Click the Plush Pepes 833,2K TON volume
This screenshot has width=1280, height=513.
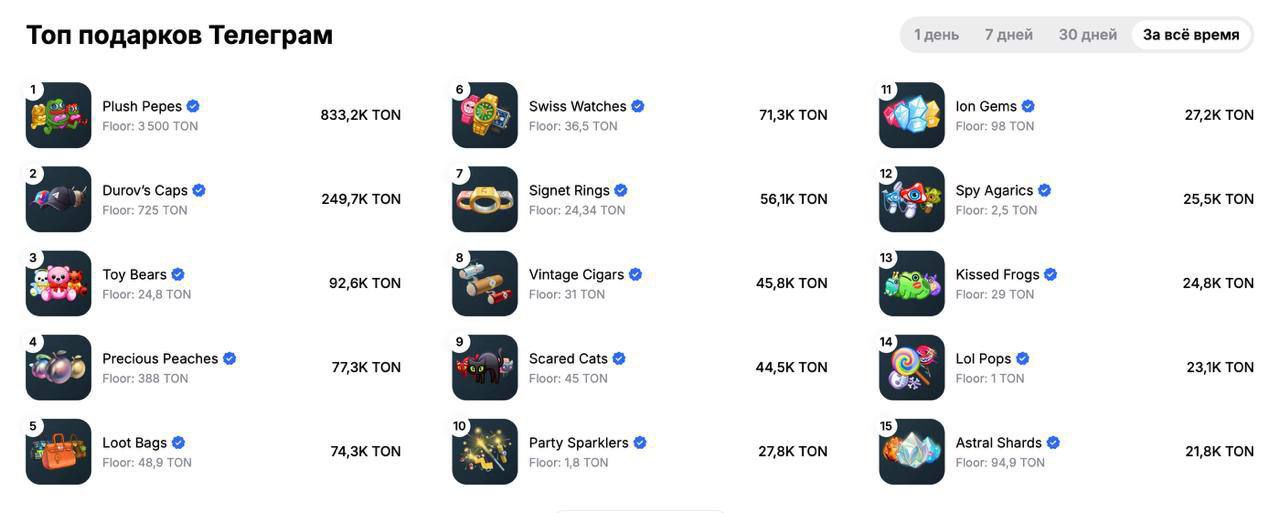click(361, 115)
